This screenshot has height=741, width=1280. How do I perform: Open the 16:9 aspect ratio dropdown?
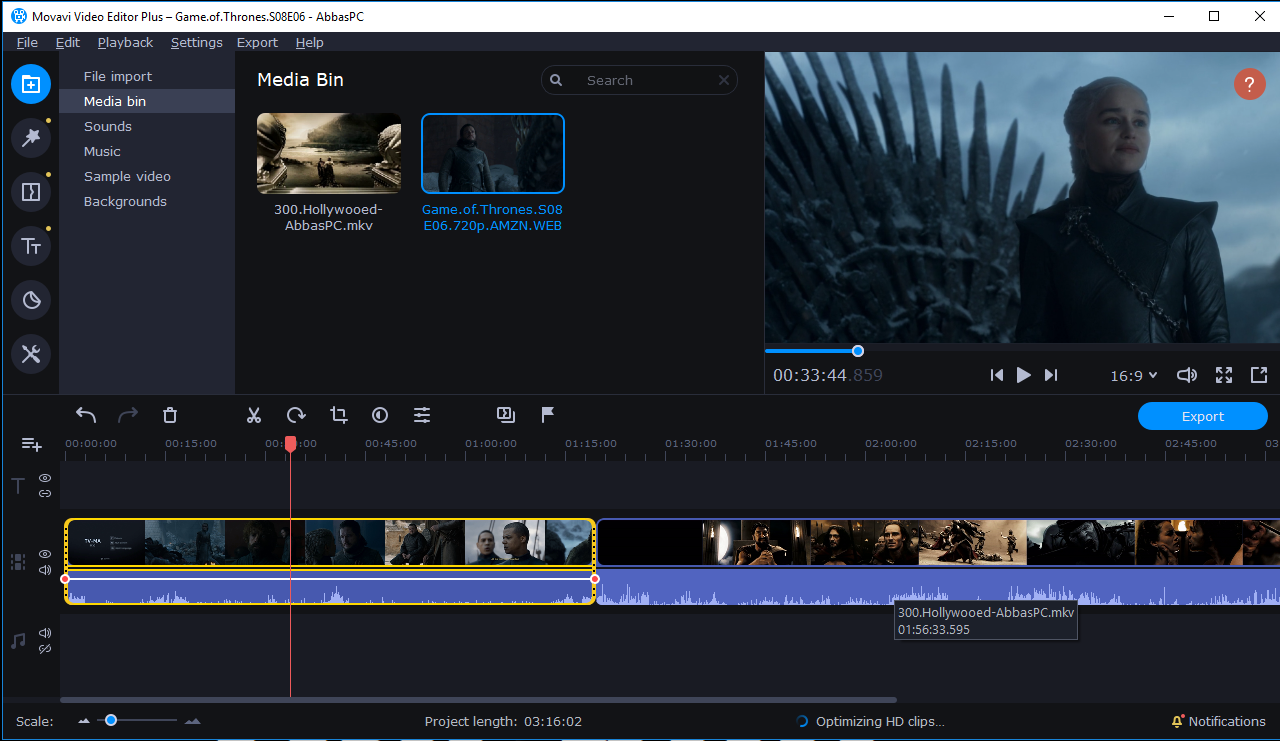[x=1134, y=376]
